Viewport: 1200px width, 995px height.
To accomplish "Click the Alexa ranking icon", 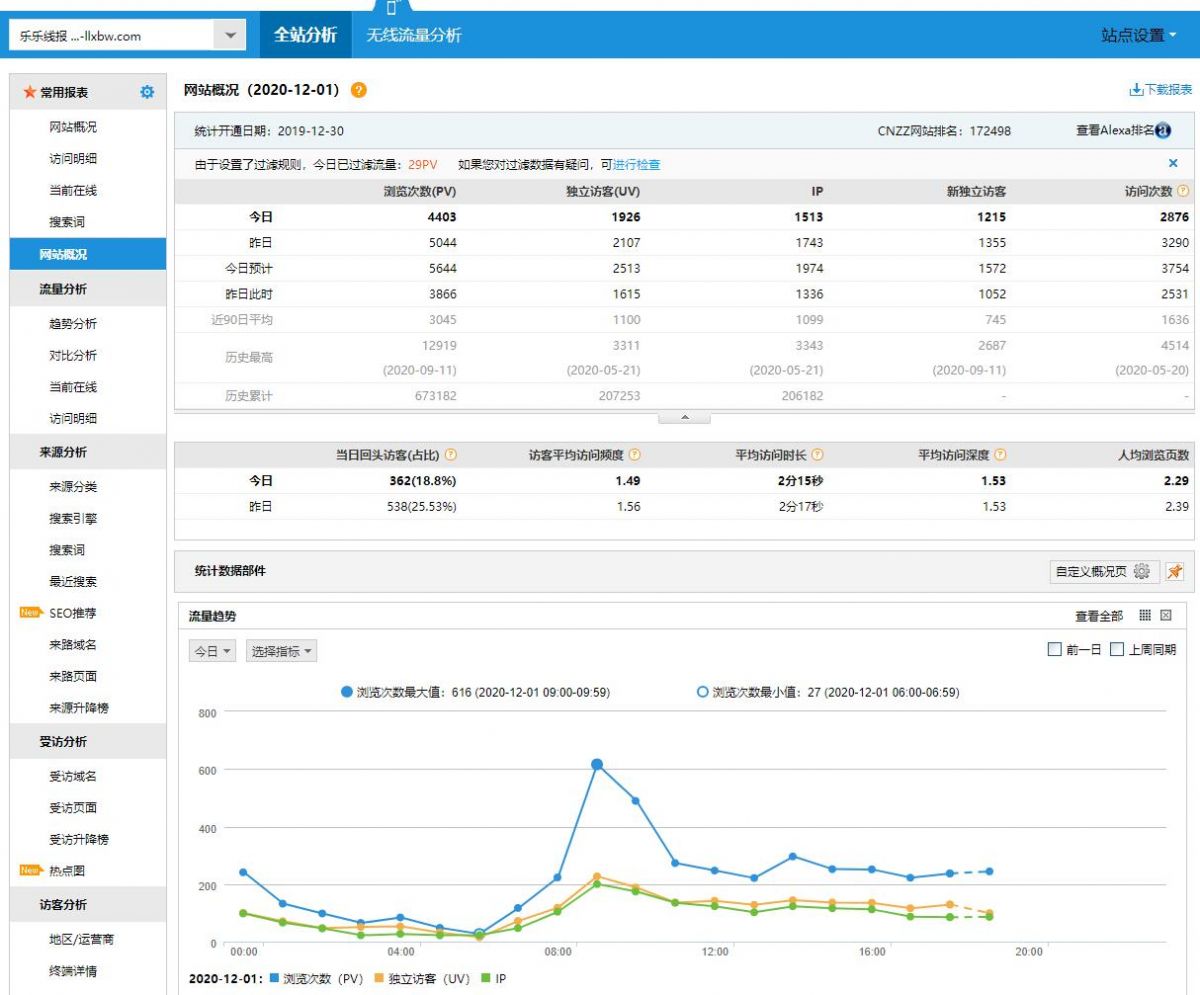I will click(1163, 131).
